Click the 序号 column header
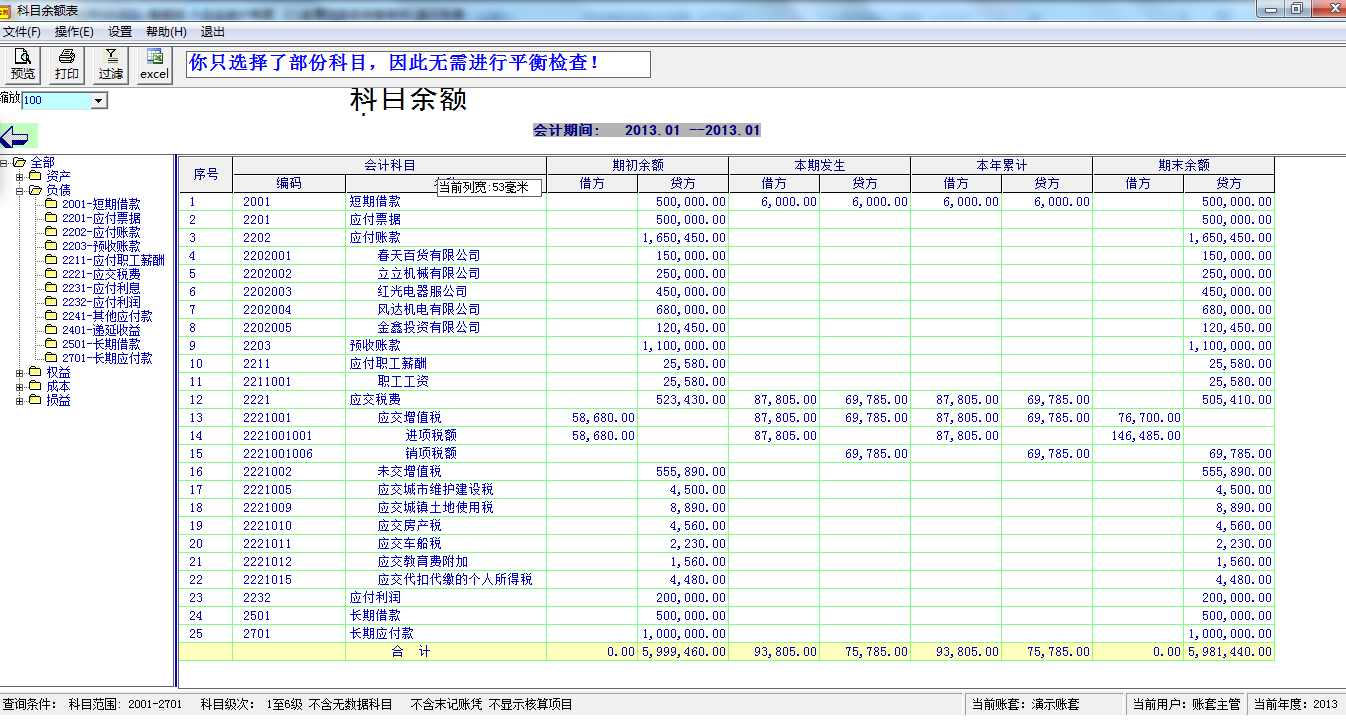Image resolution: width=1346 pixels, height=721 pixels. [x=206, y=174]
